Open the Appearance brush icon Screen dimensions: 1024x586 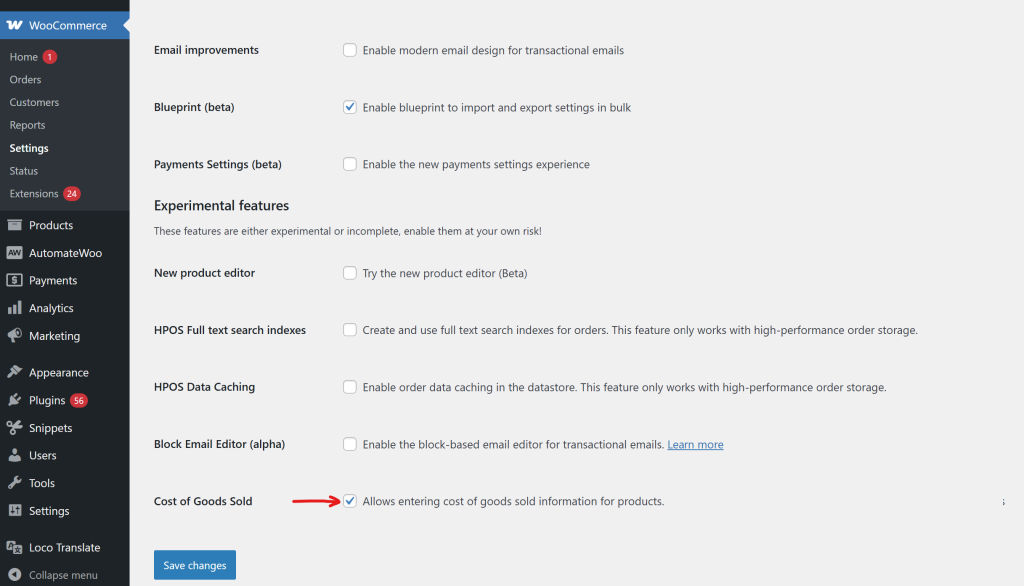14,371
